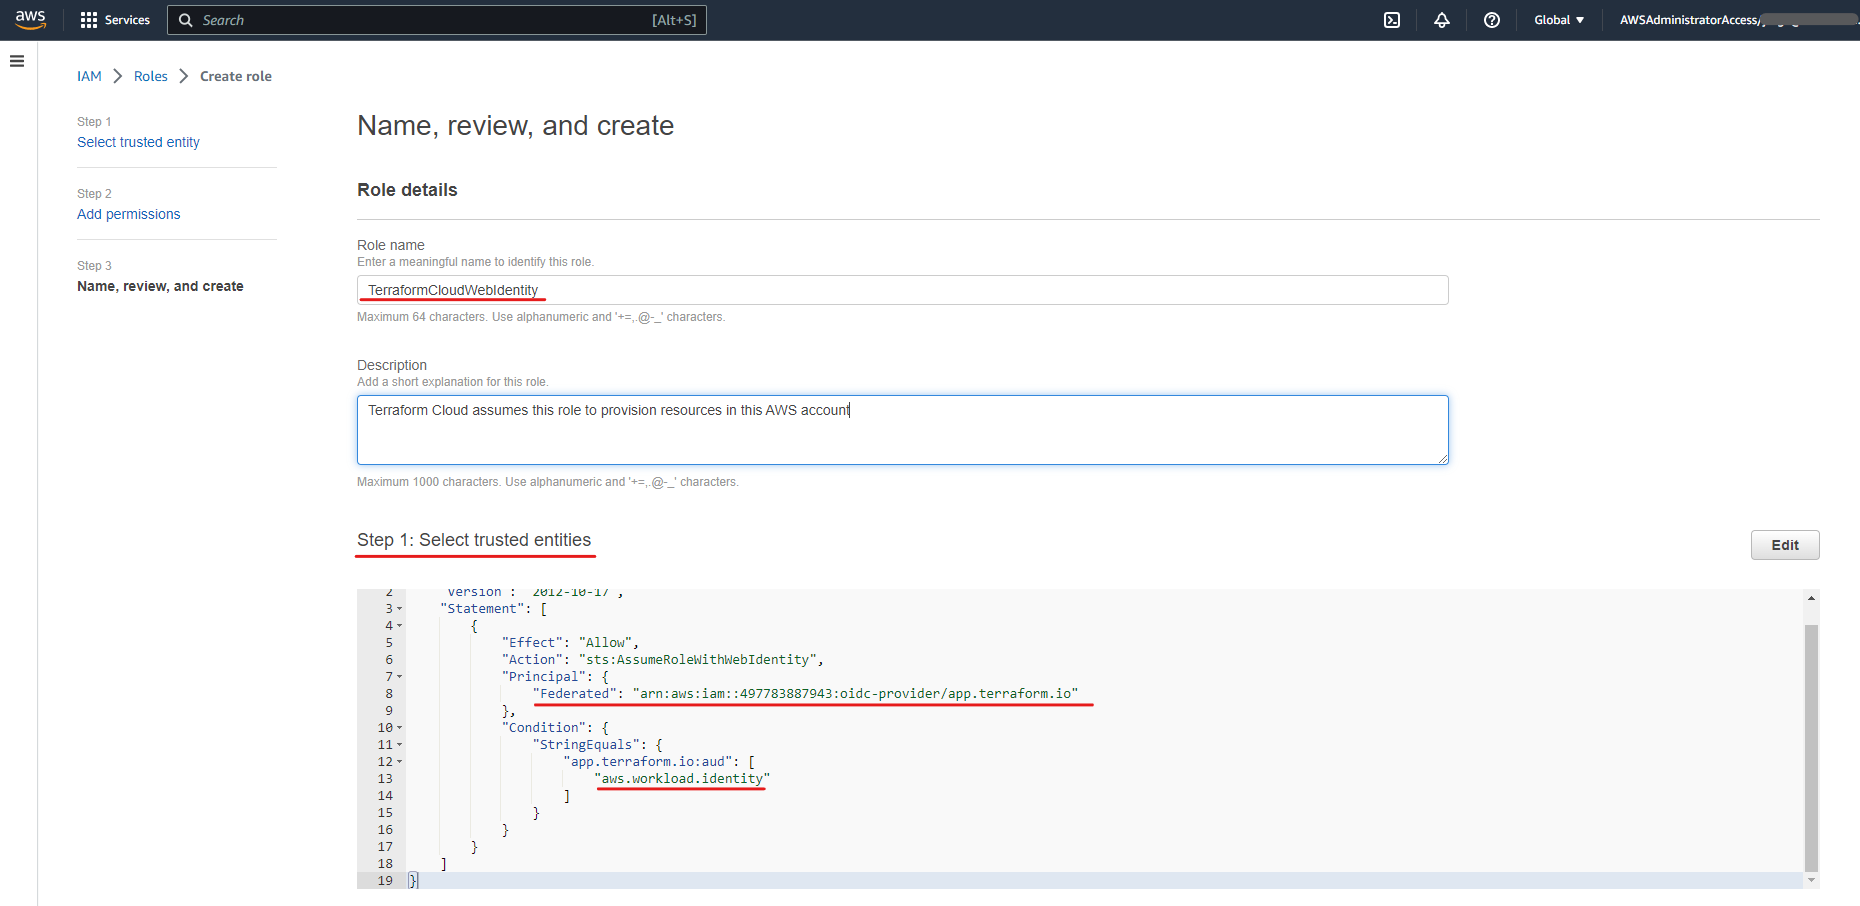Open the Services grid menu

(x=88, y=20)
